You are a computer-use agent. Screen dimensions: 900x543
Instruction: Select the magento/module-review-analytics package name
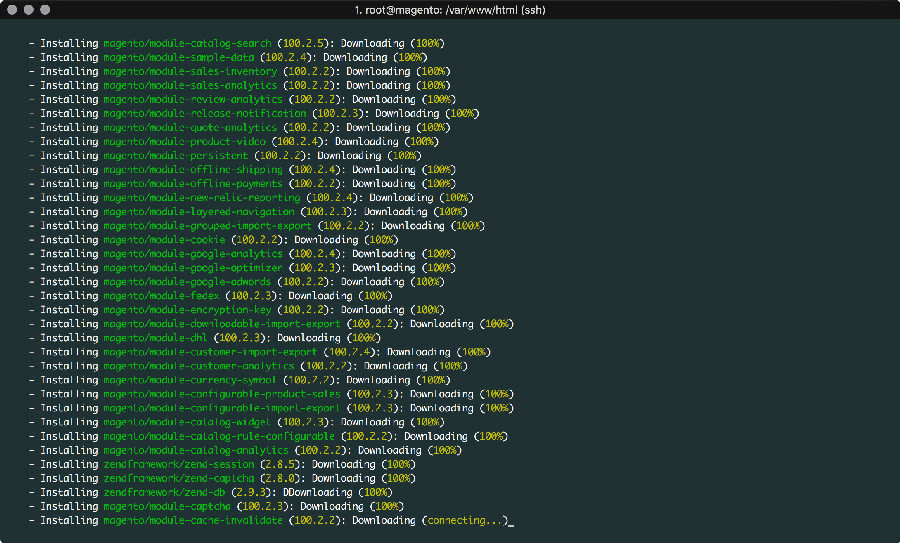193,99
